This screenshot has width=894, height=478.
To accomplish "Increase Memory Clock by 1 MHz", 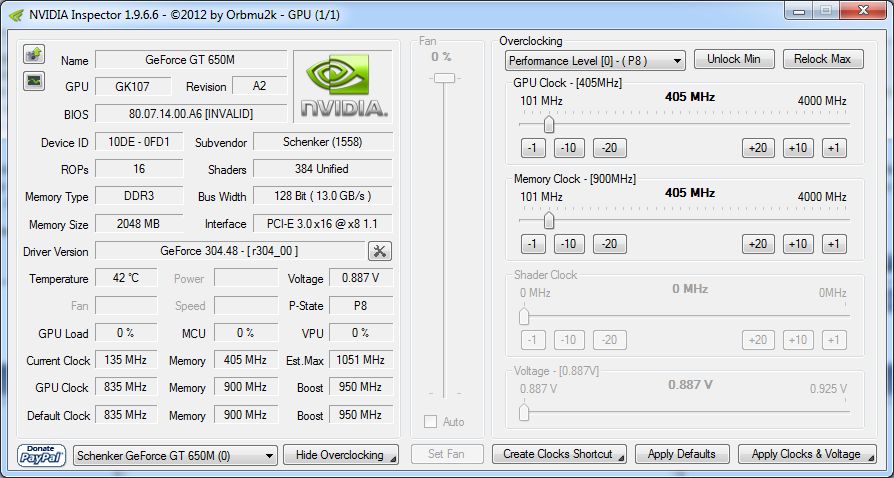I will coord(834,244).
